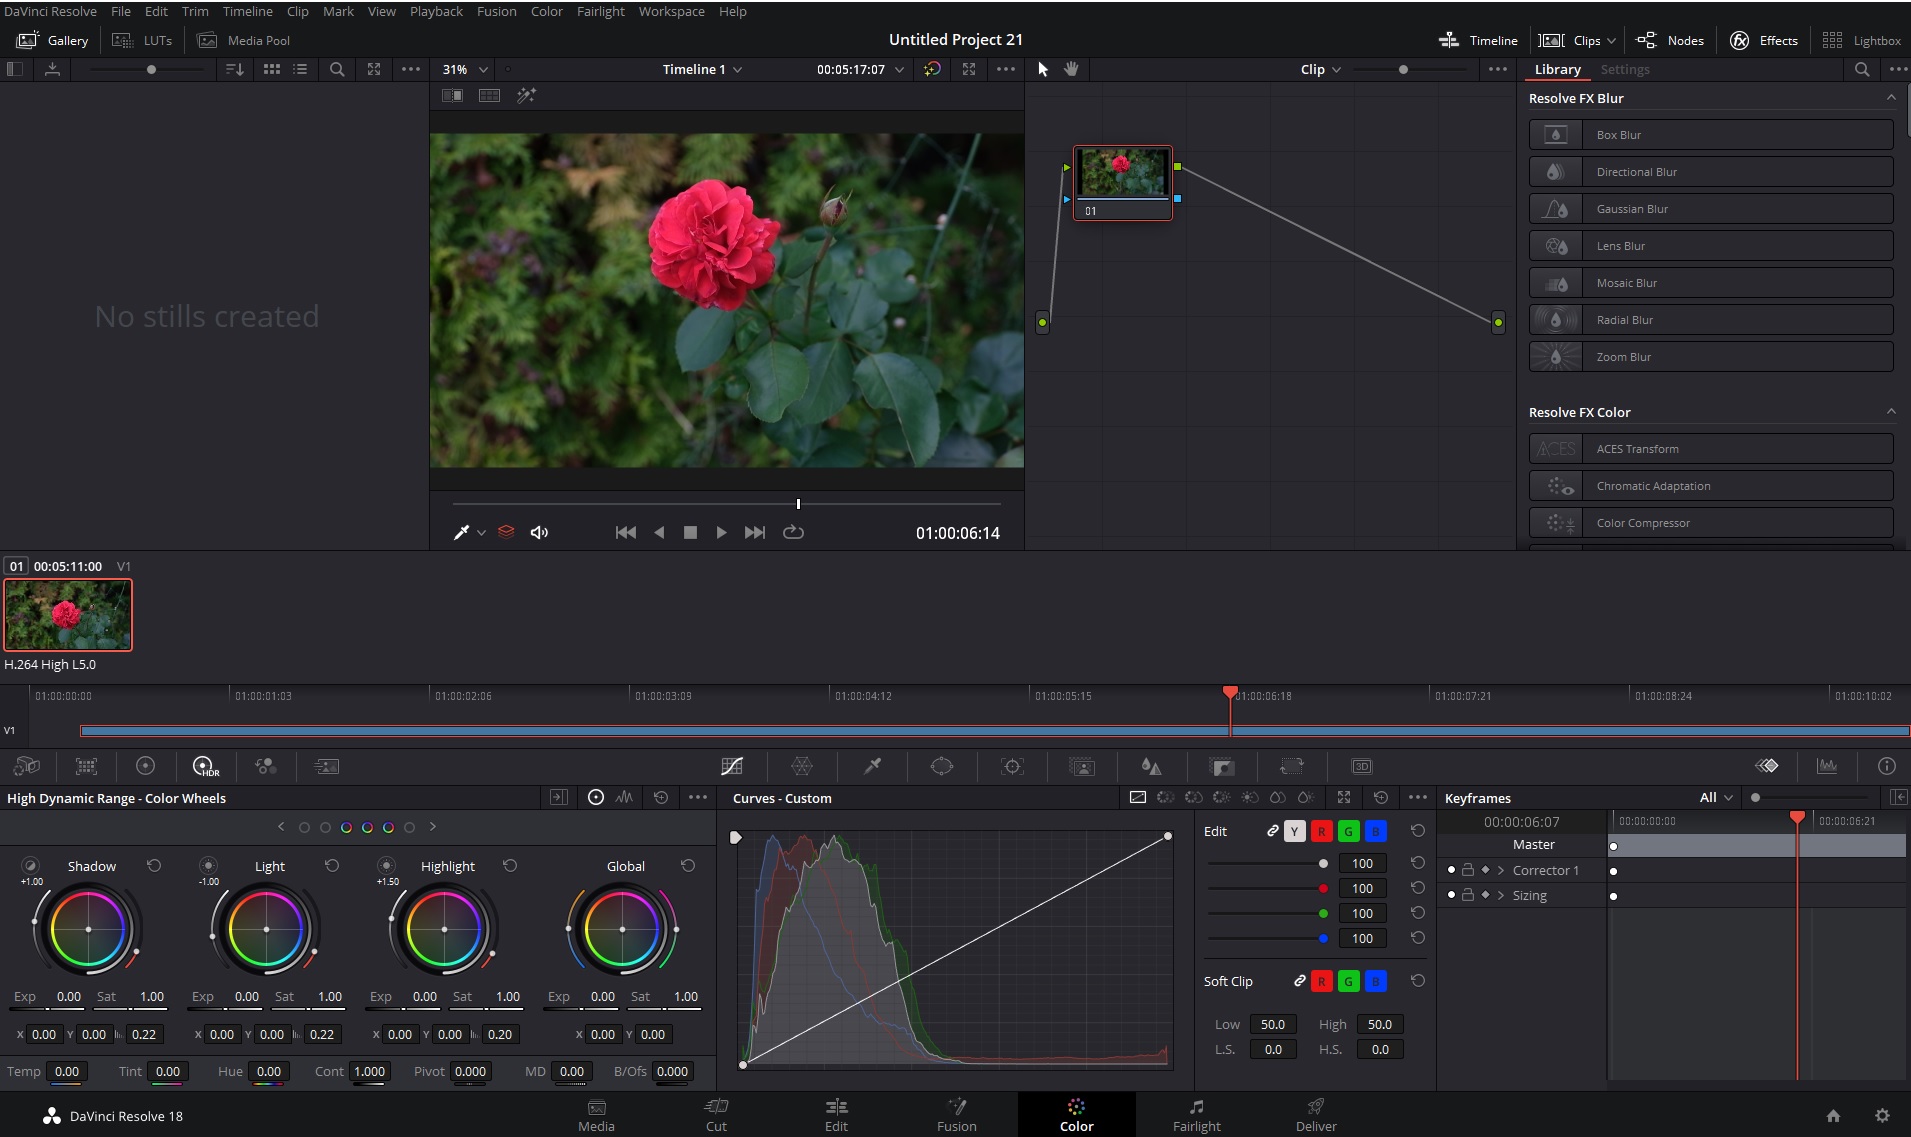
Task: Click the loop playback icon
Action: coord(793,532)
